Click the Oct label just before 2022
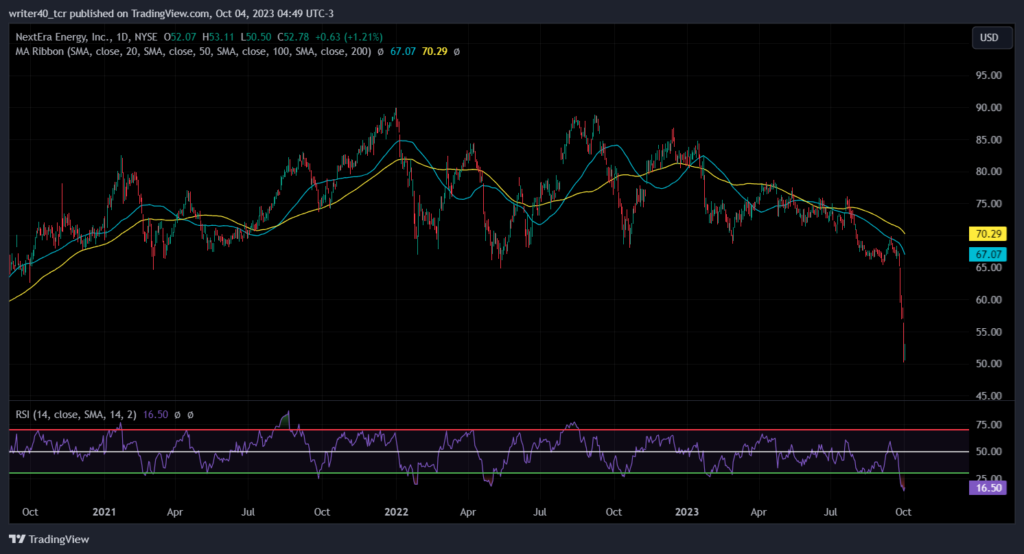 (x=322, y=512)
